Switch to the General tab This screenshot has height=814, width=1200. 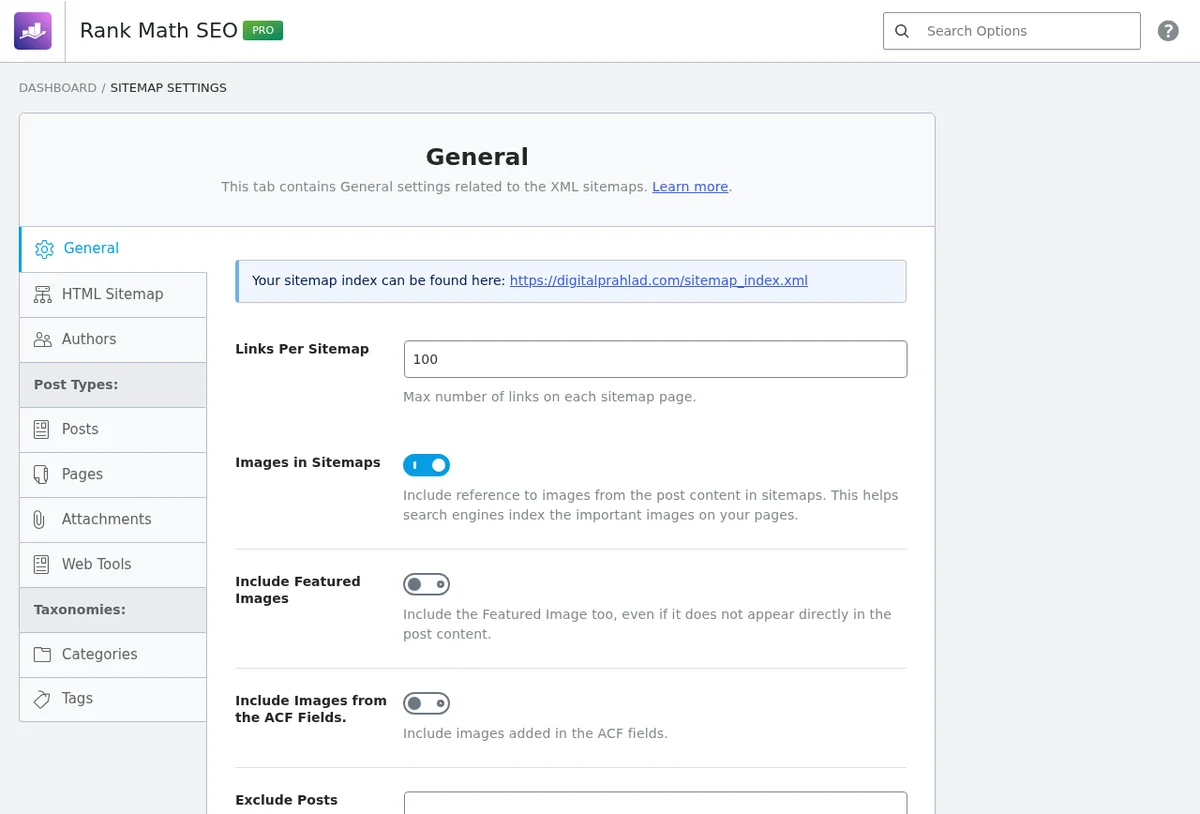click(113, 249)
